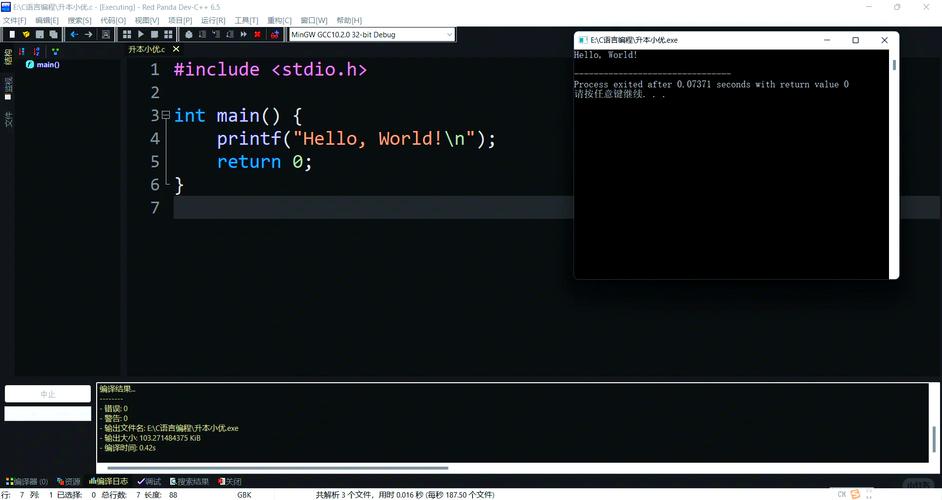Start debugging with the bug icon
This screenshot has width=942, height=500.
point(189,35)
